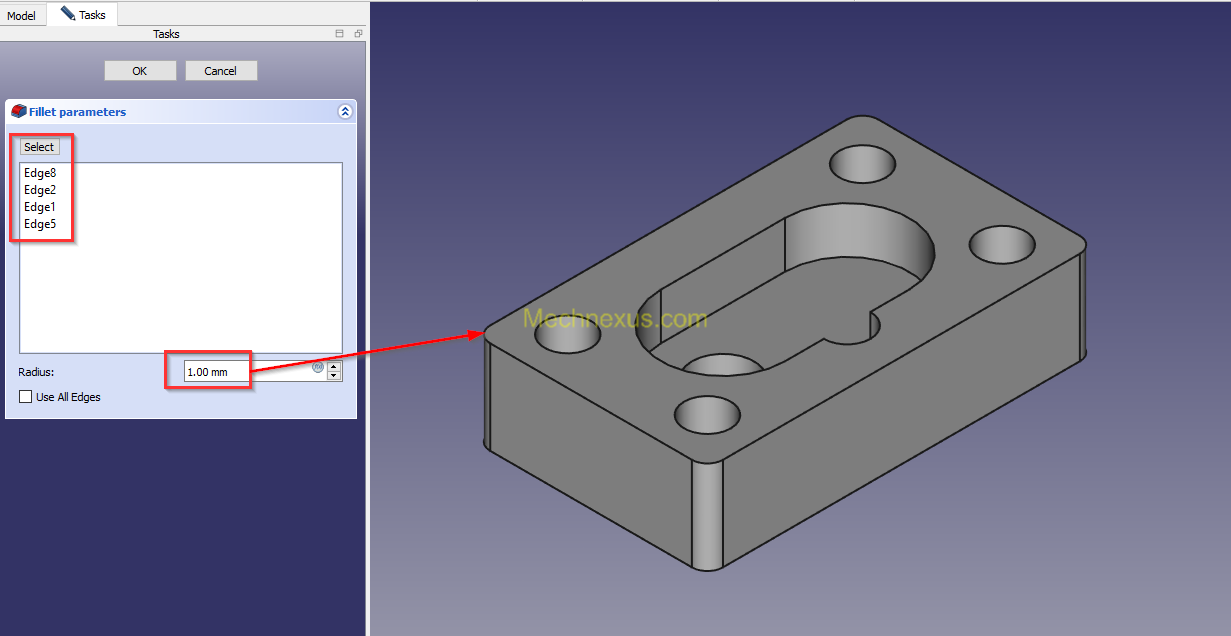Click the Select edges button

(39, 147)
